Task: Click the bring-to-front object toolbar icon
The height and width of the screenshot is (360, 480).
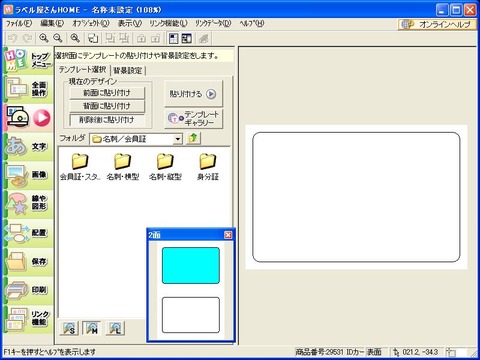Action: 110,38
